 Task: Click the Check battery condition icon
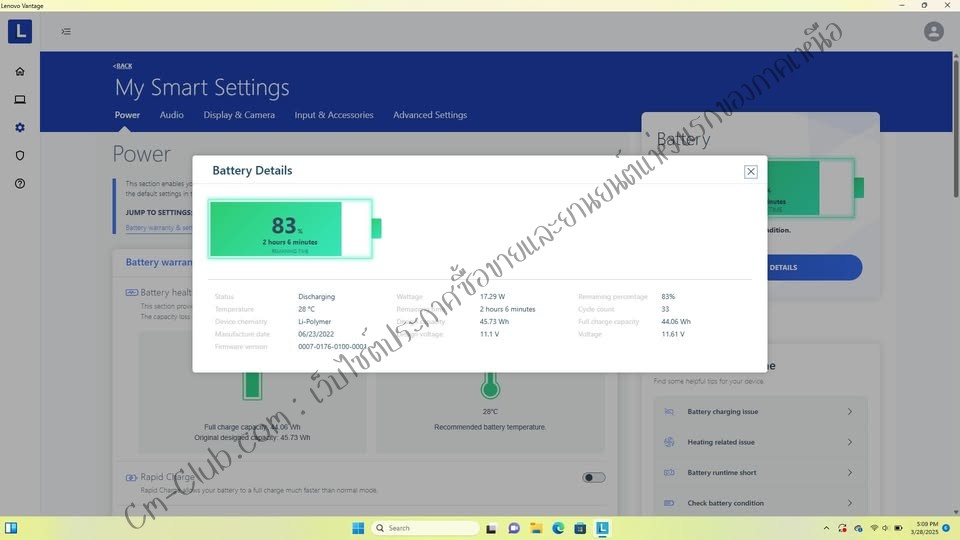click(669, 503)
